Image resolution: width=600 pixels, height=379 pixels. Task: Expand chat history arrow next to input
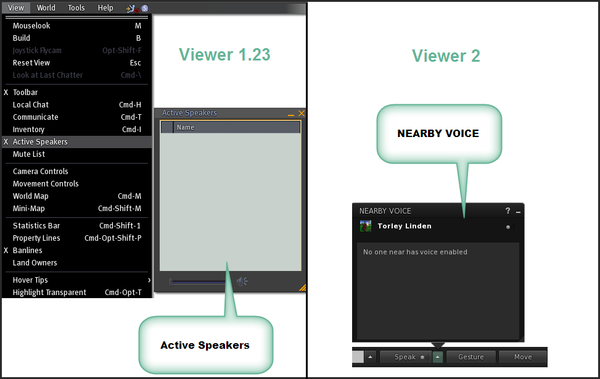point(370,357)
